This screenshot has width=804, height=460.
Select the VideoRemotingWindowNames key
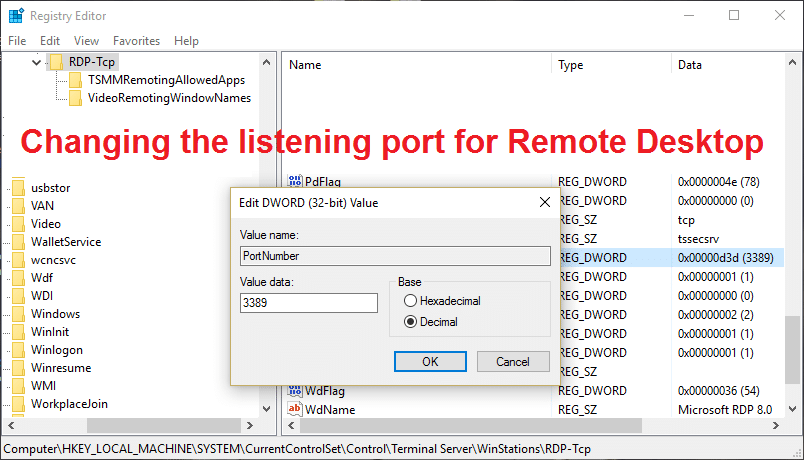coord(169,98)
